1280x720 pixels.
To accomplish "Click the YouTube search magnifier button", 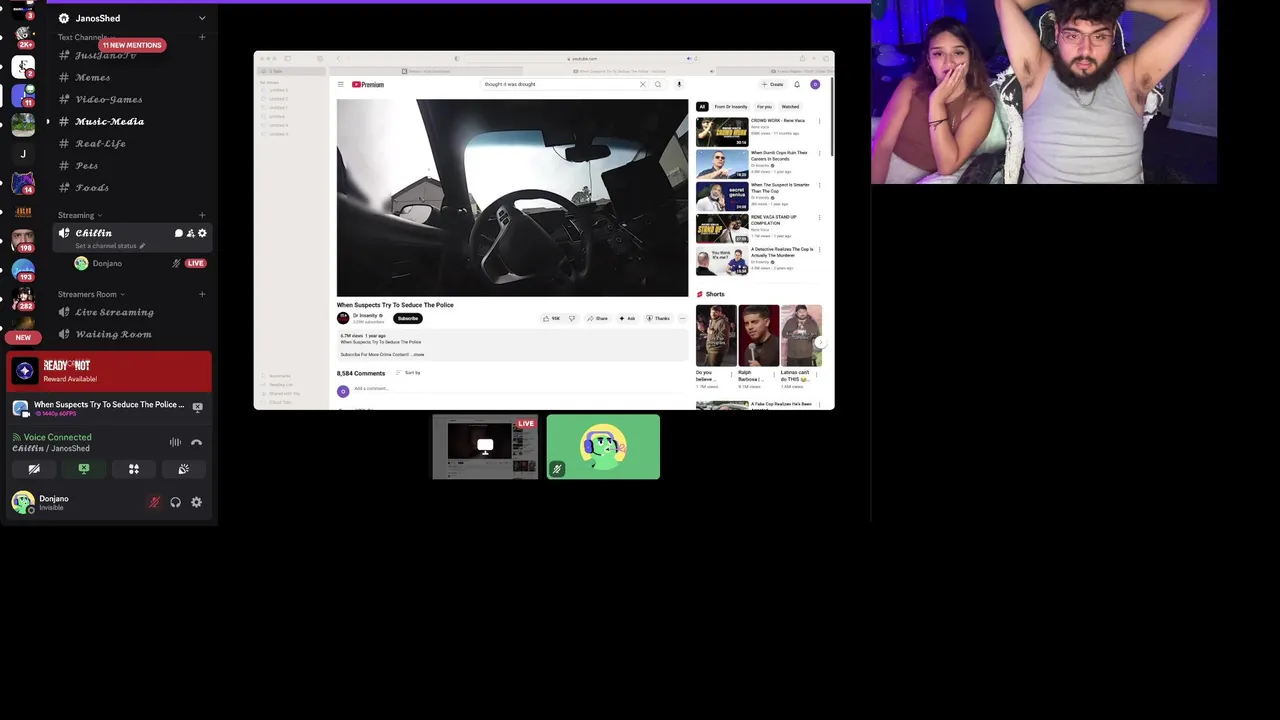I will click(658, 84).
